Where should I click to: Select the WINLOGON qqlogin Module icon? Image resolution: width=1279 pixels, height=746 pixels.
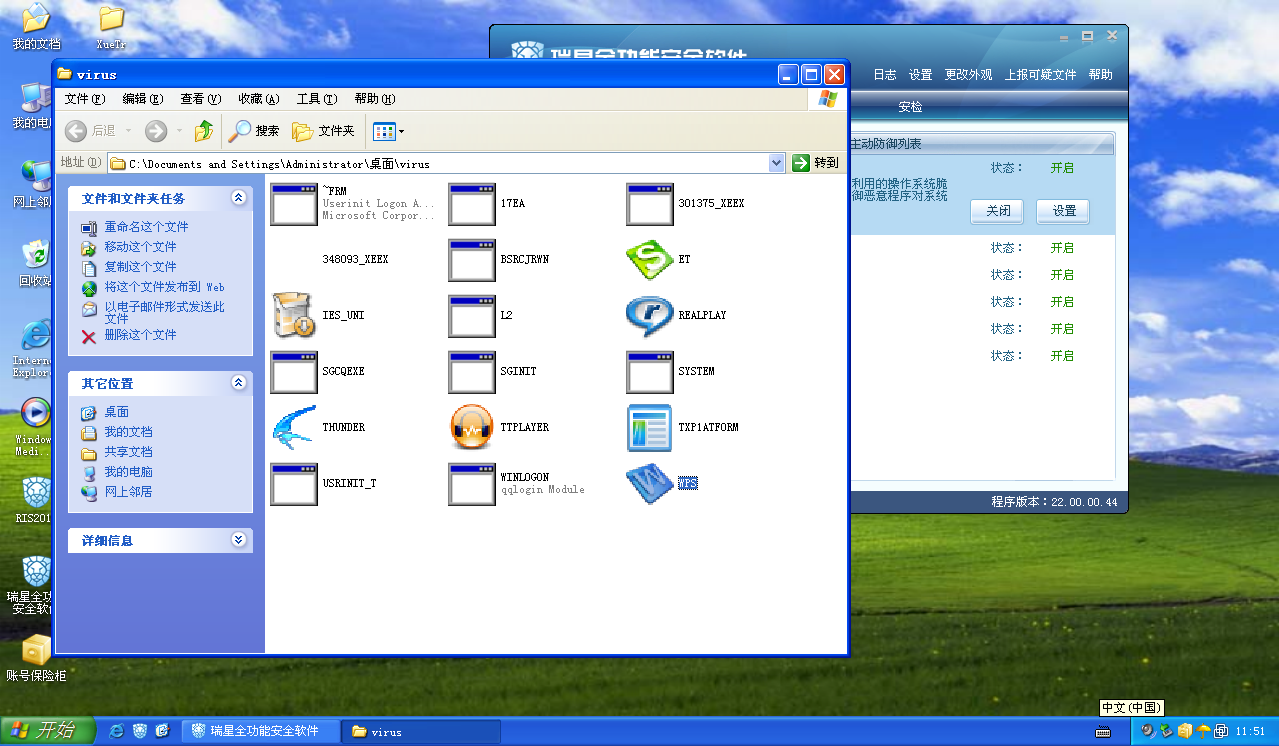click(x=472, y=484)
